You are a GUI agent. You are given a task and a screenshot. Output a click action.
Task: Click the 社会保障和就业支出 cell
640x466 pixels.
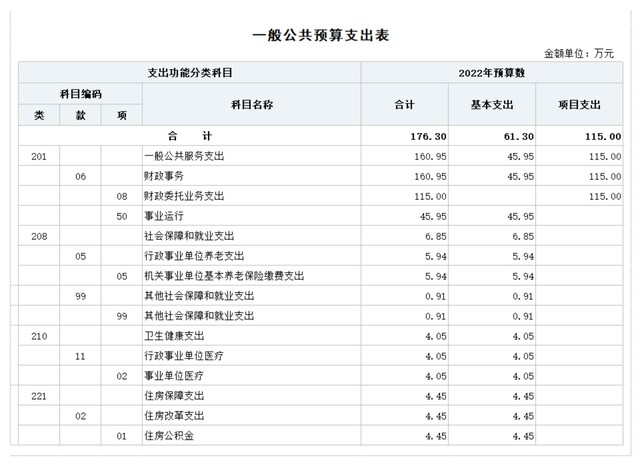pyautogui.click(x=190, y=236)
